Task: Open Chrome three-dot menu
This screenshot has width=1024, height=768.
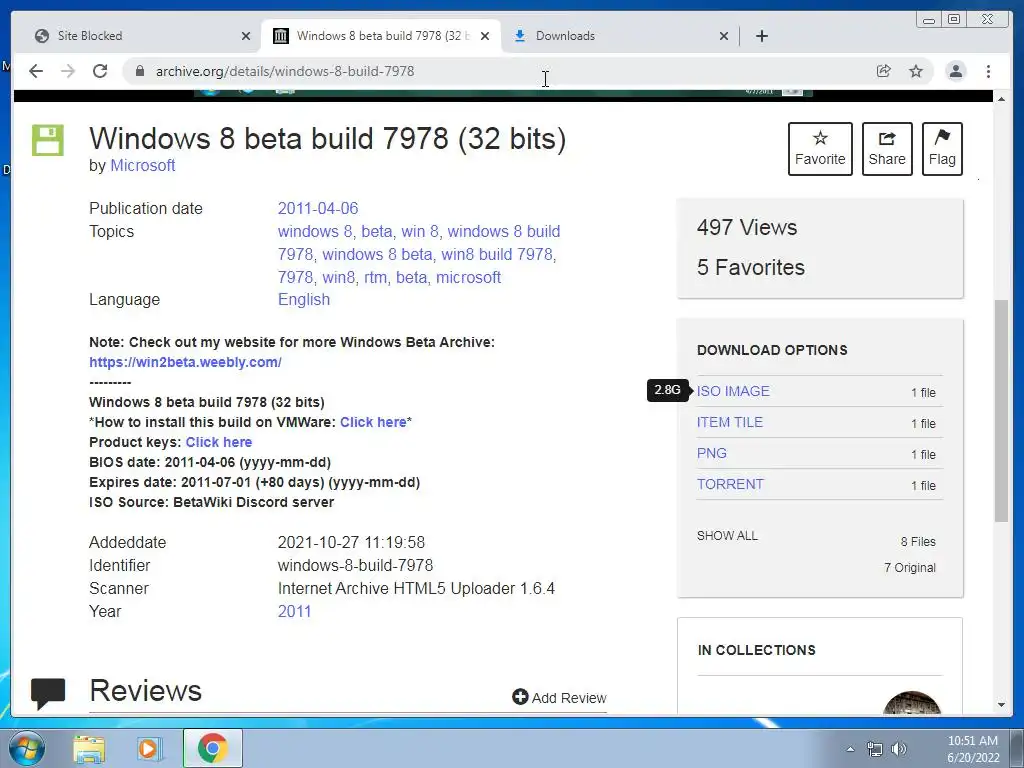Action: pos(988,71)
